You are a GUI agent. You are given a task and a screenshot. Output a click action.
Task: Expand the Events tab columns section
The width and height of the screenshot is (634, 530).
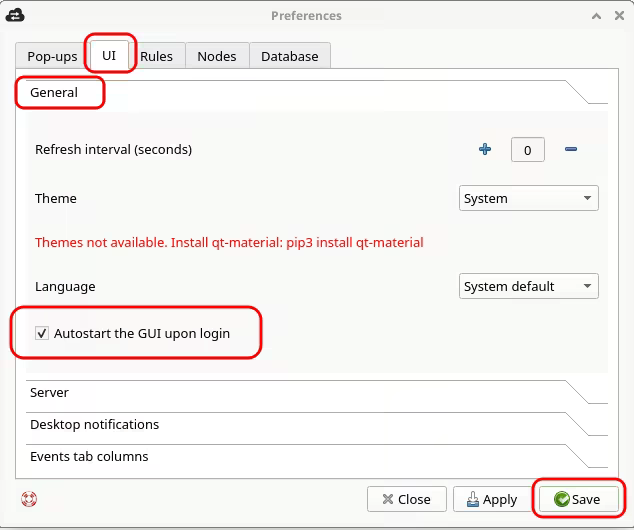tap(89, 457)
